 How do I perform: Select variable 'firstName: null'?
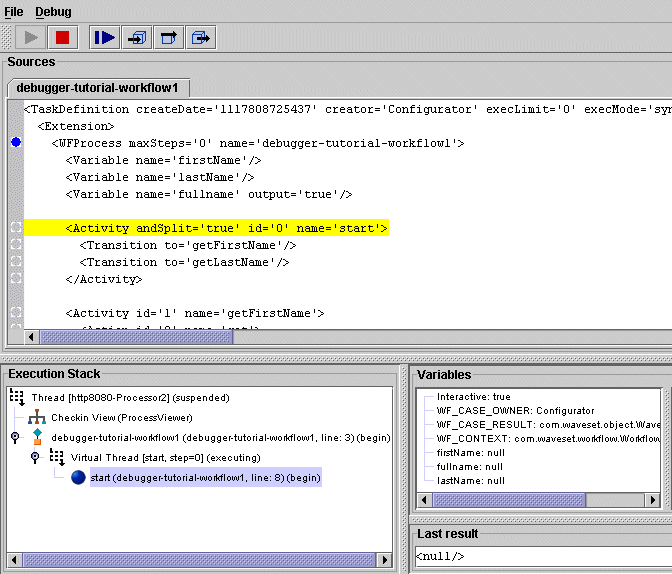click(471, 453)
